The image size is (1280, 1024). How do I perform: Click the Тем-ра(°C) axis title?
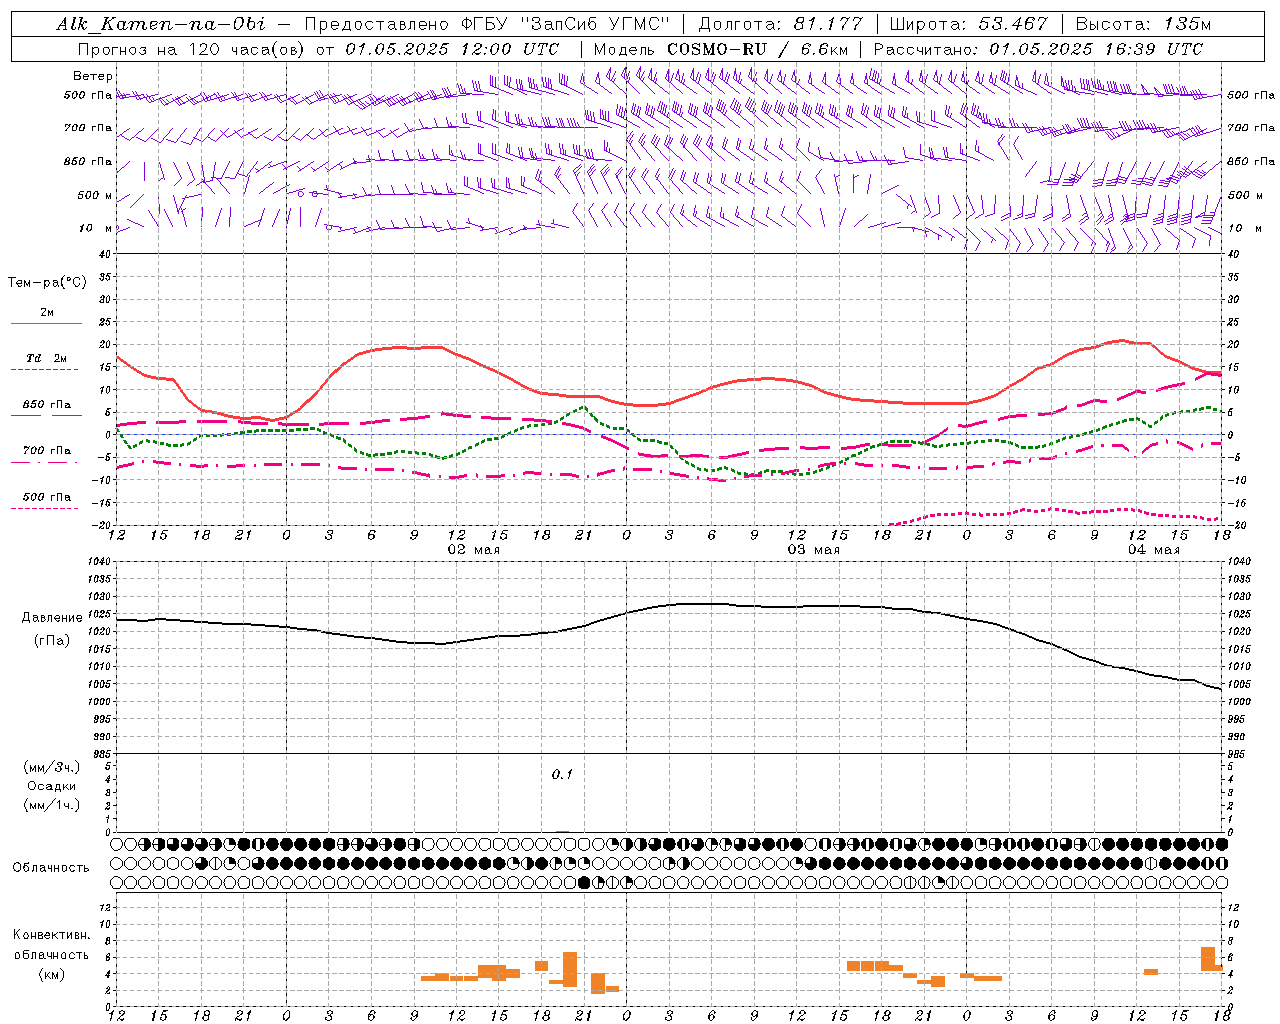pyautogui.click(x=47, y=283)
